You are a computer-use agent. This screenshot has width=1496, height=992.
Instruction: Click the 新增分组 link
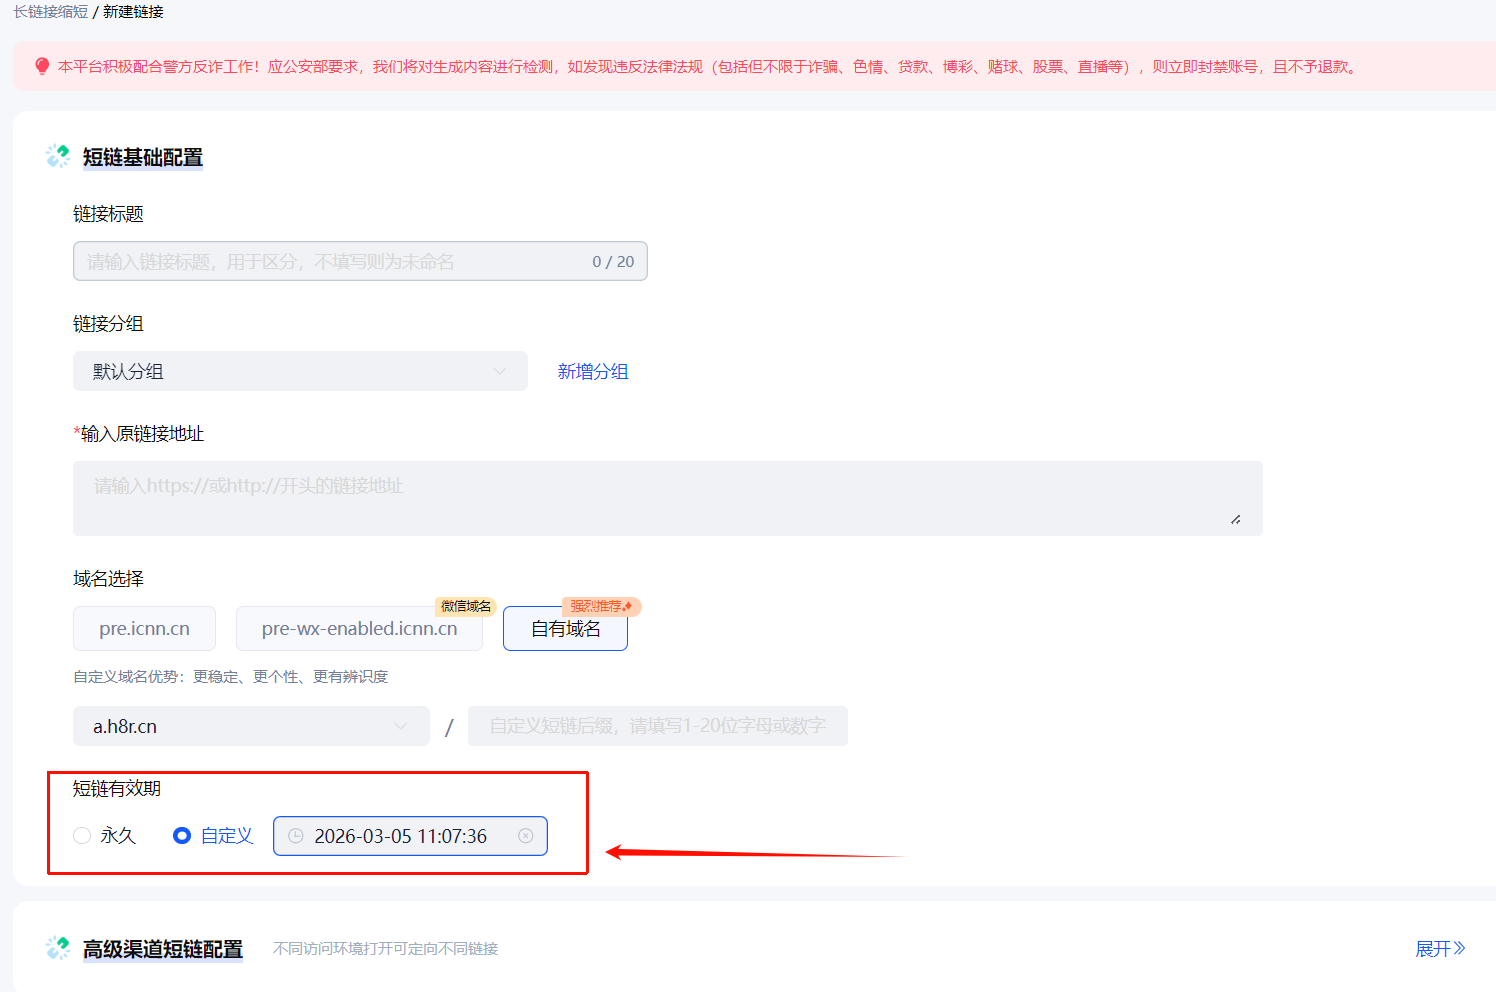(x=593, y=371)
